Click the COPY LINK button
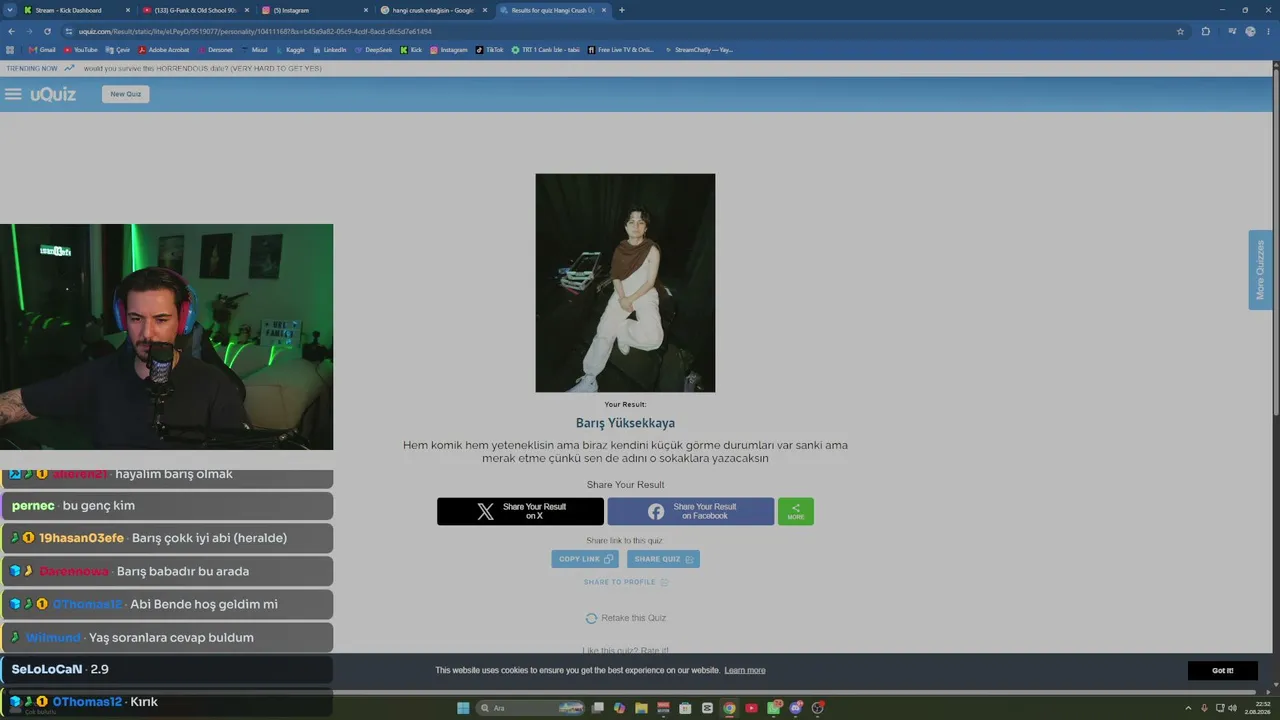Viewport: 1280px width, 720px height. pyautogui.click(x=585, y=559)
